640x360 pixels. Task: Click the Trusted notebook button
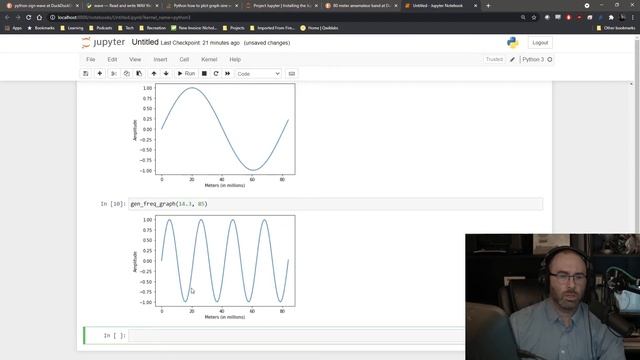(494, 60)
